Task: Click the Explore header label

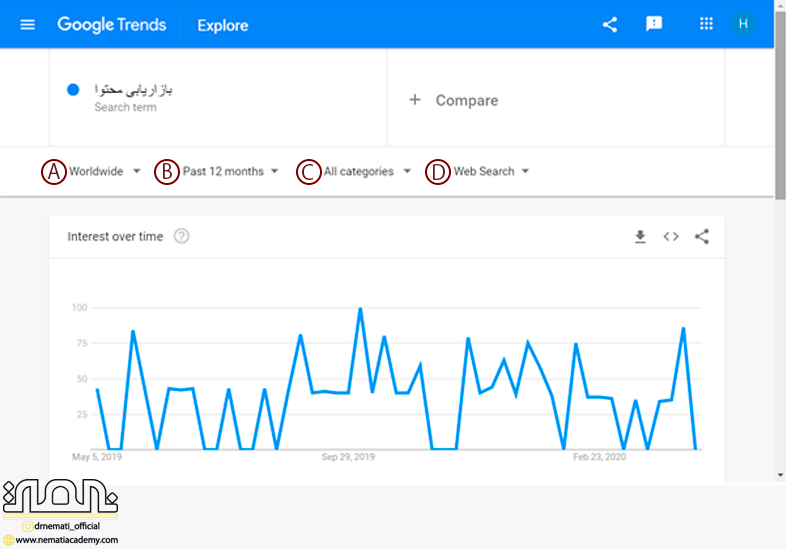Action: coord(223,25)
